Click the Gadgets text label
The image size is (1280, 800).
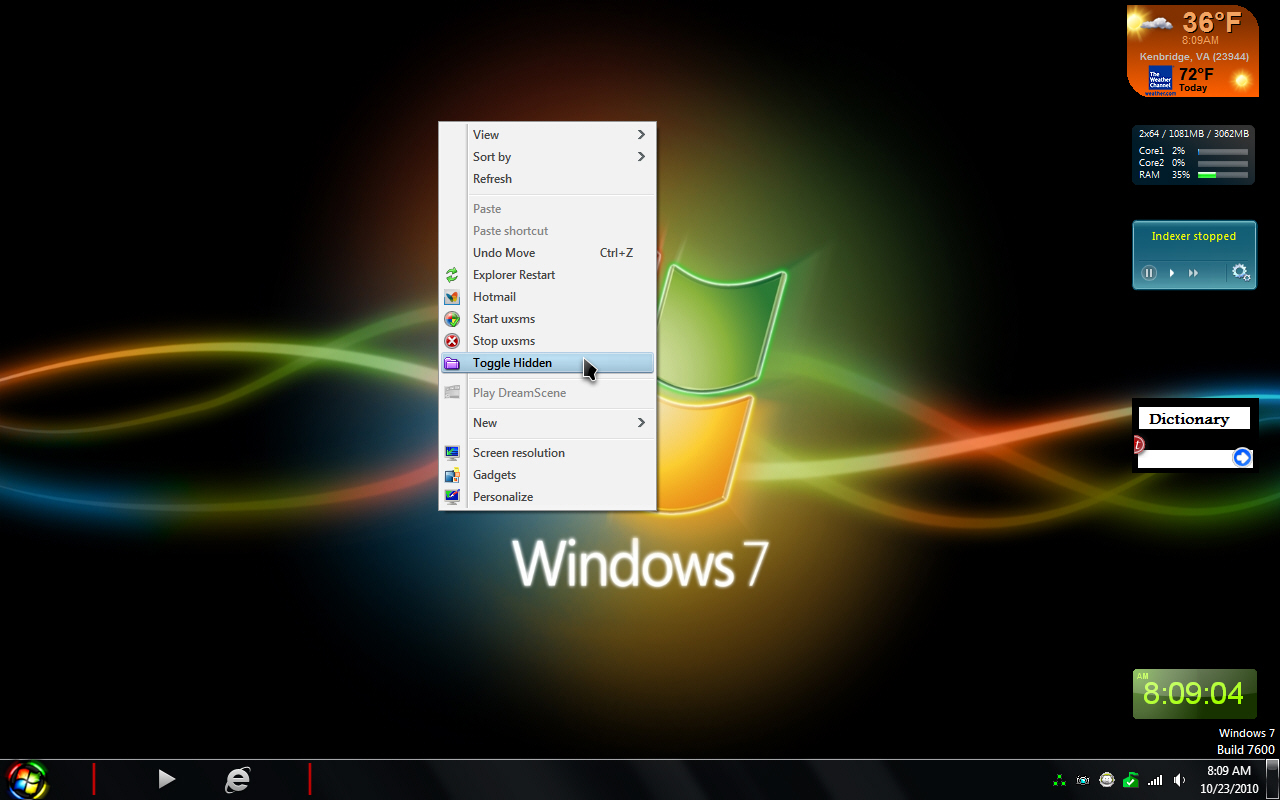pyautogui.click(x=495, y=475)
